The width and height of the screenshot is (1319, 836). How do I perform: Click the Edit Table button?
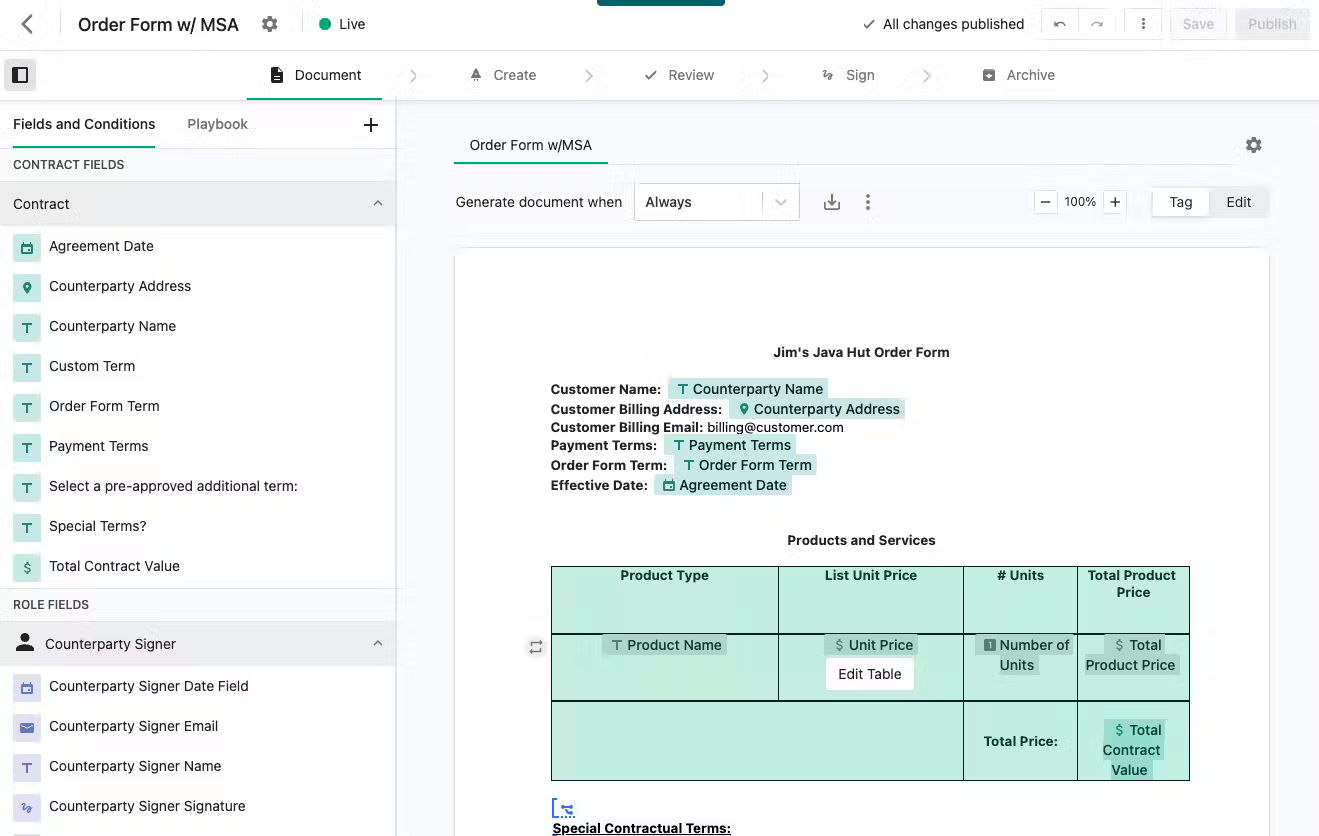point(869,674)
